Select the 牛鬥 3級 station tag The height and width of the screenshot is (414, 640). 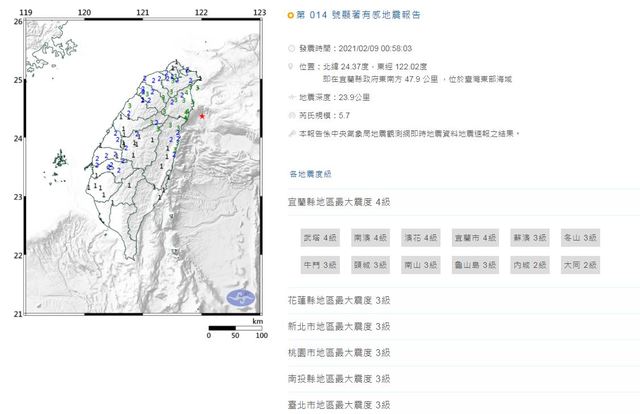(x=320, y=265)
